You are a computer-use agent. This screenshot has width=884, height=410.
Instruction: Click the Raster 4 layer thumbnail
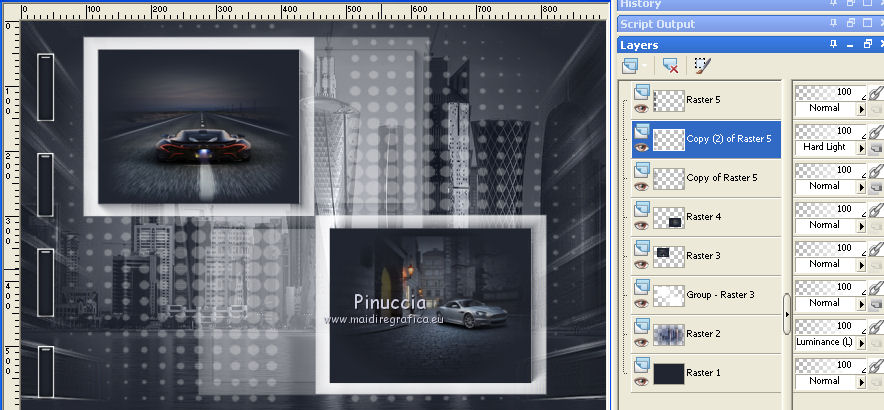[669, 218]
